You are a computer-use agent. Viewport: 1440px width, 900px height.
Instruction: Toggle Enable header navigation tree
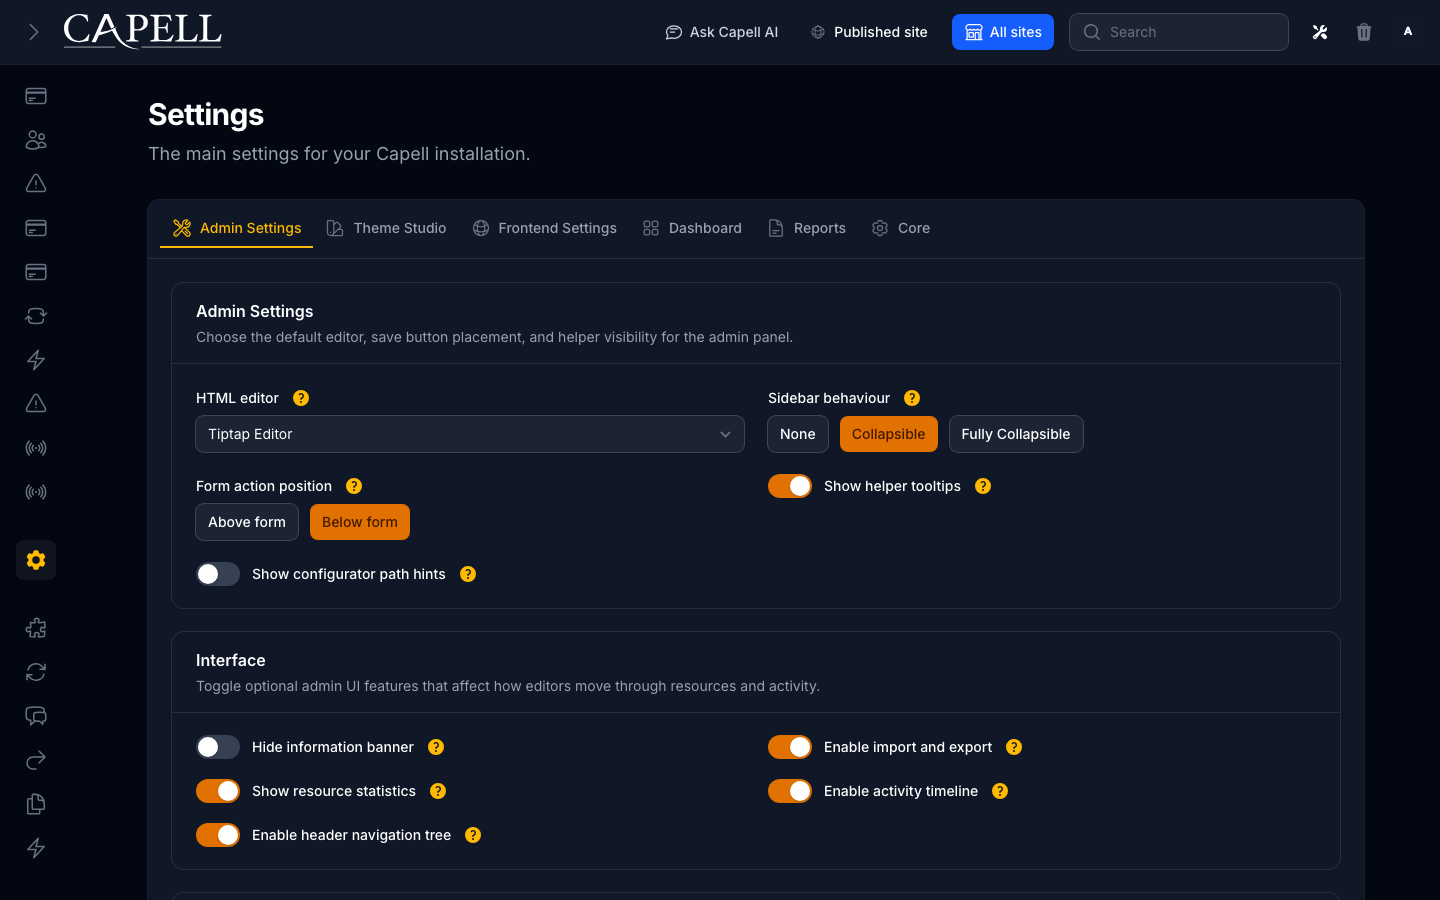pyautogui.click(x=218, y=835)
